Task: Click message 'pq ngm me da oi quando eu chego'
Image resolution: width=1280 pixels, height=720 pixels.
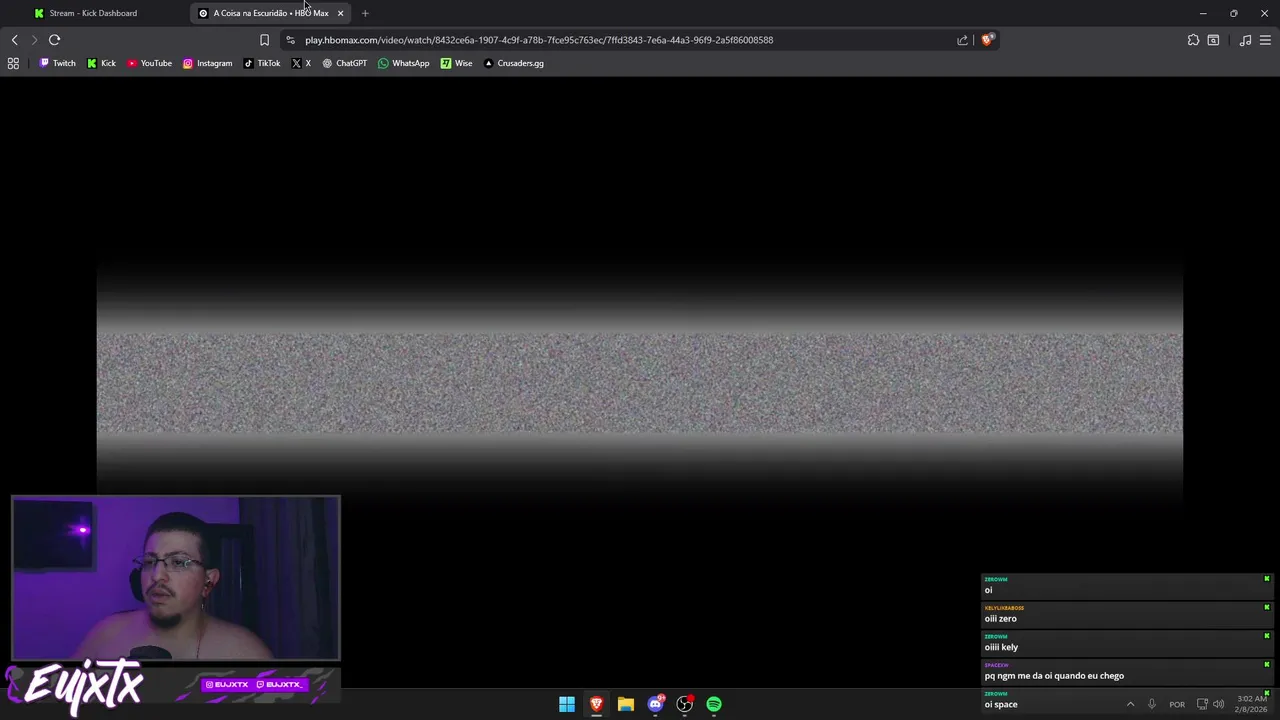Action: [1054, 676]
